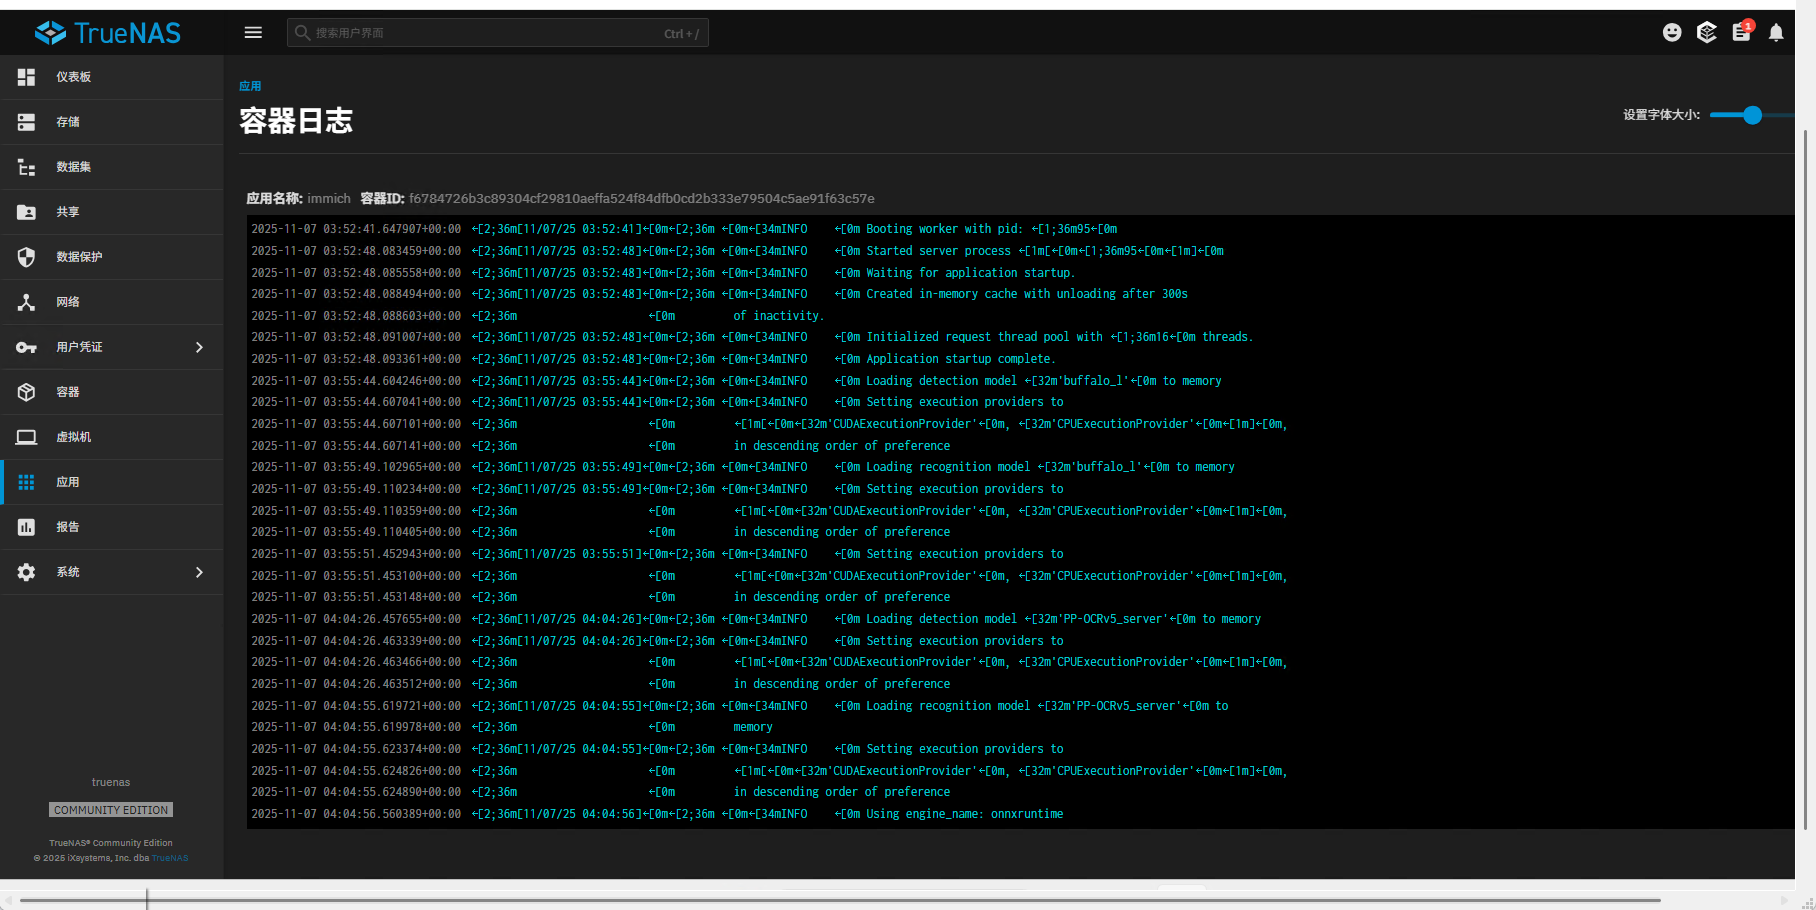
Task: Click the shares folder icon
Action: [x=27, y=212]
